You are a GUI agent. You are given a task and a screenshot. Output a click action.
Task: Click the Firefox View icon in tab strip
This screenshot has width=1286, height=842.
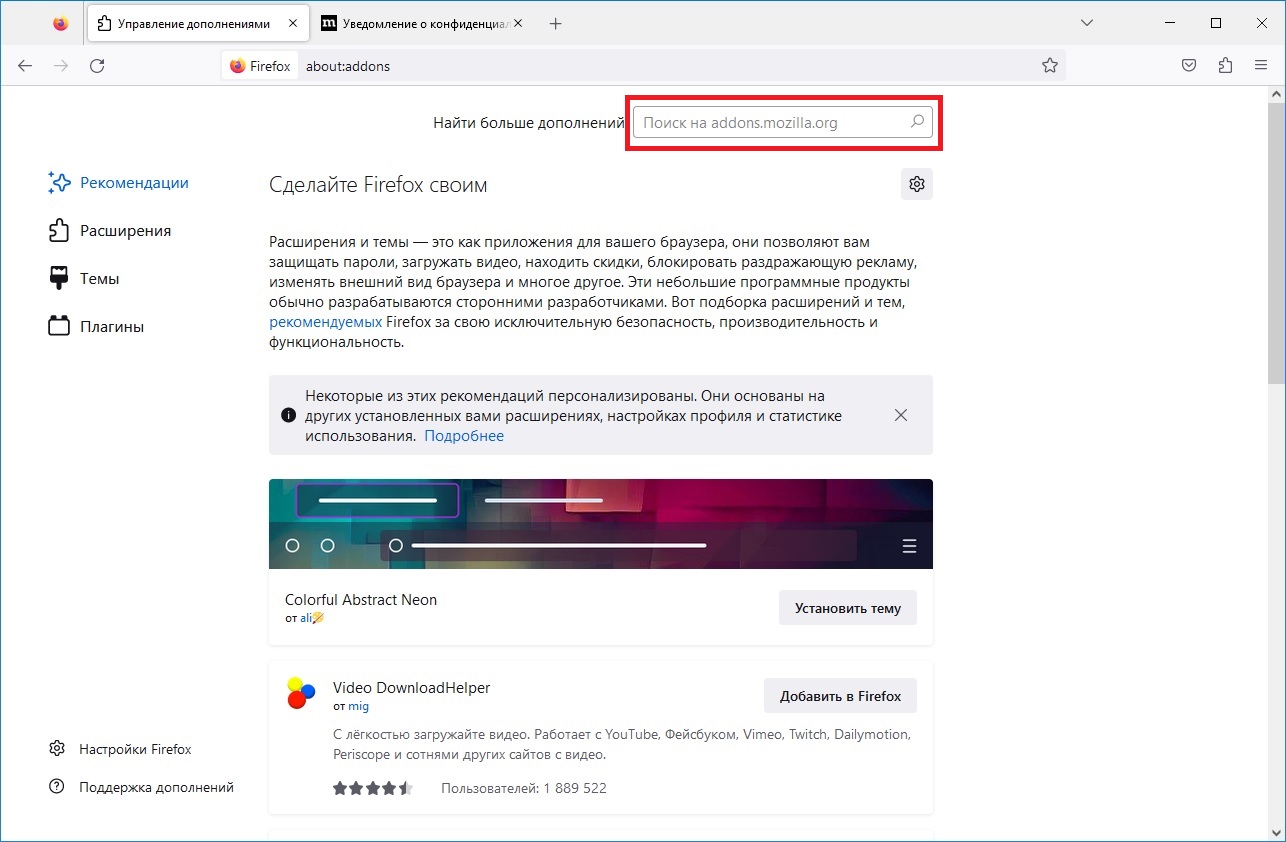click(x=61, y=23)
